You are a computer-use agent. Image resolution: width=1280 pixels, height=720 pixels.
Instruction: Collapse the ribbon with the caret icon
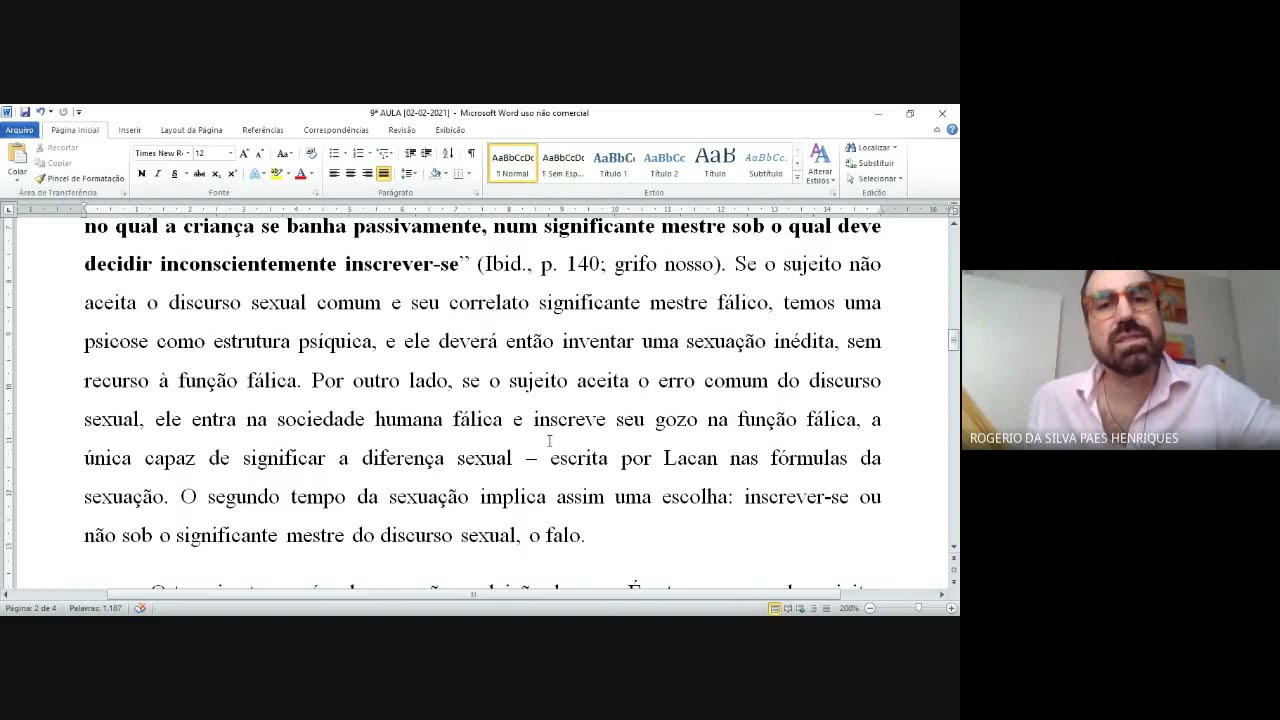(x=937, y=130)
